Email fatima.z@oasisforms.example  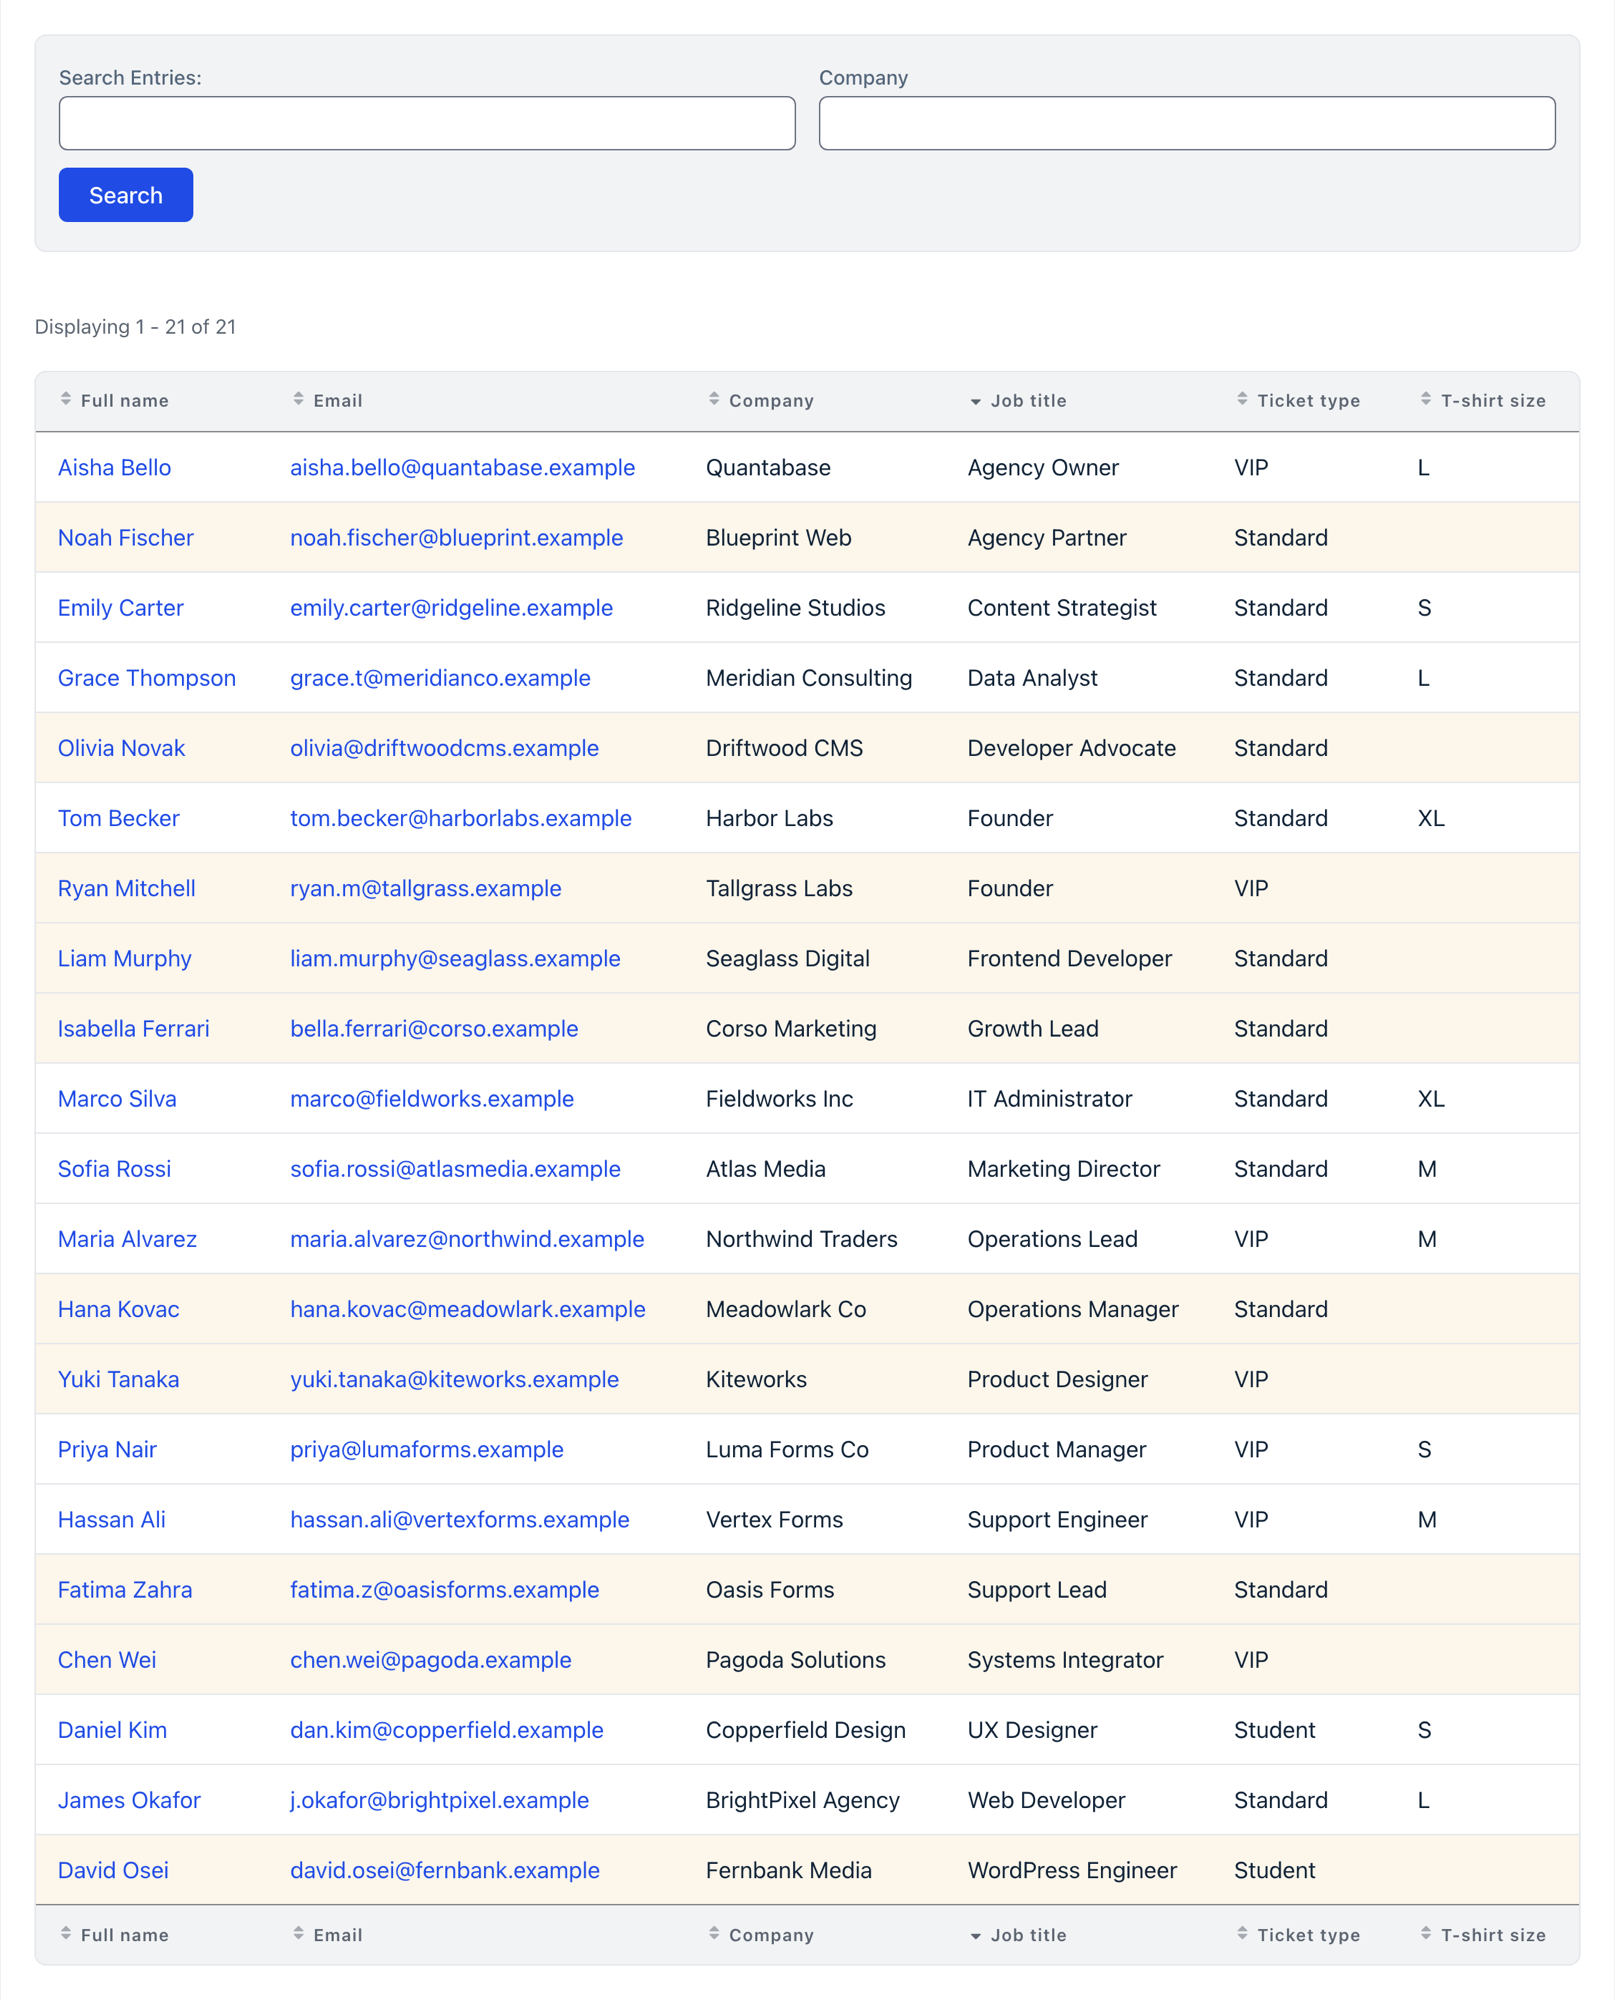tap(445, 1589)
